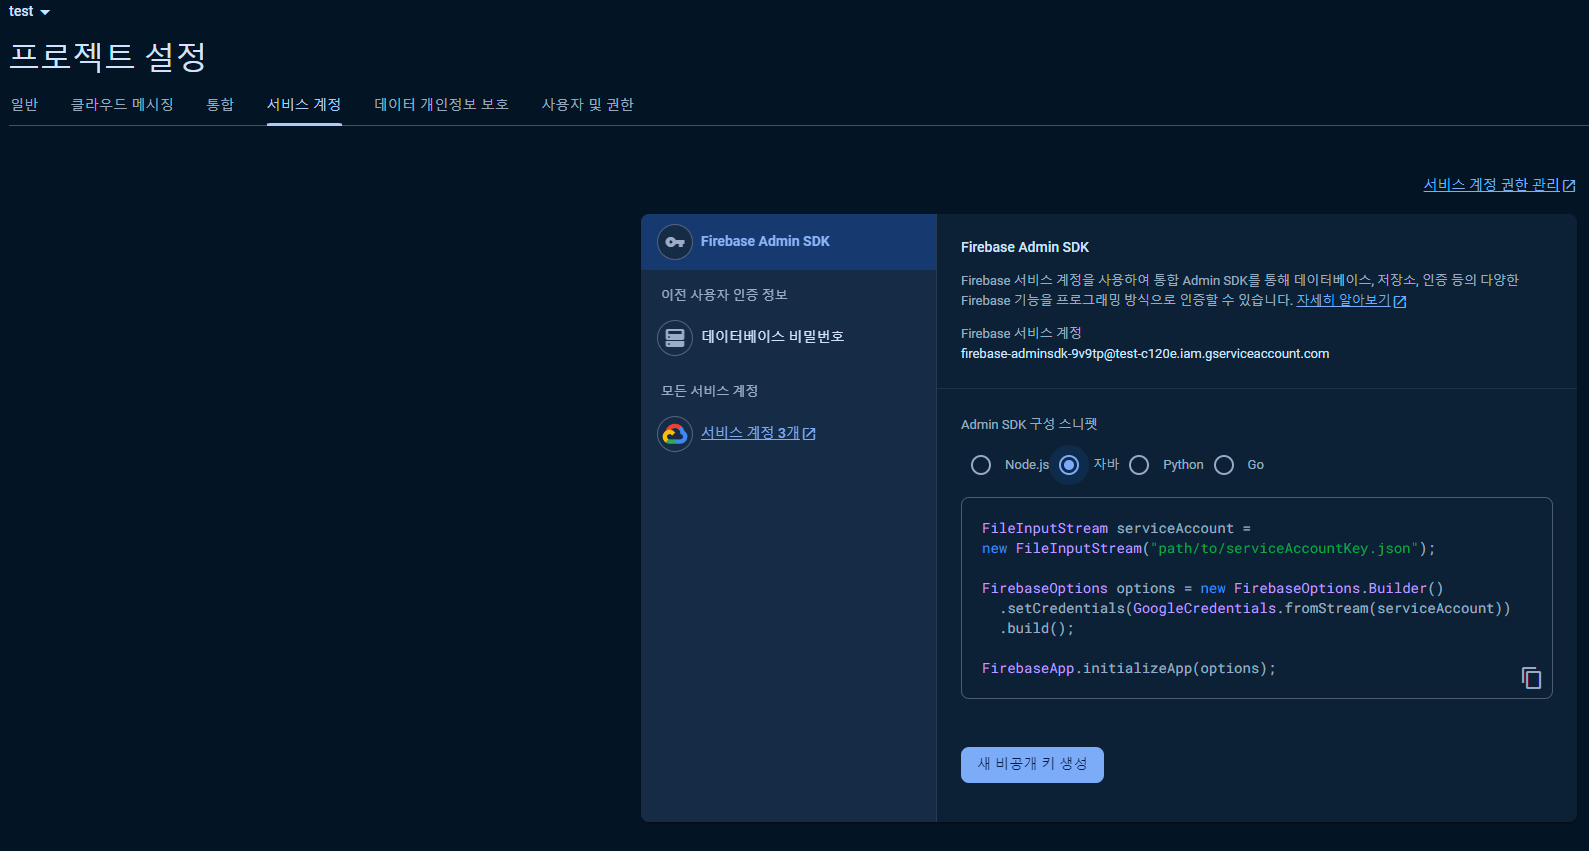Click the FirebaseApp.initializeApp(options) code line
Image resolution: width=1589 pixels, height=851 pixels.
click(1129, 668)
